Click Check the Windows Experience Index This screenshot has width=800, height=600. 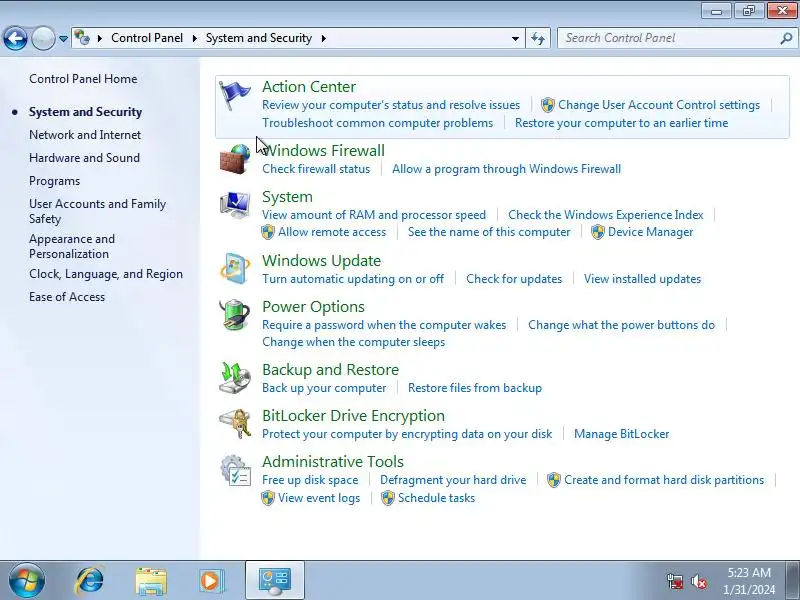606,215
